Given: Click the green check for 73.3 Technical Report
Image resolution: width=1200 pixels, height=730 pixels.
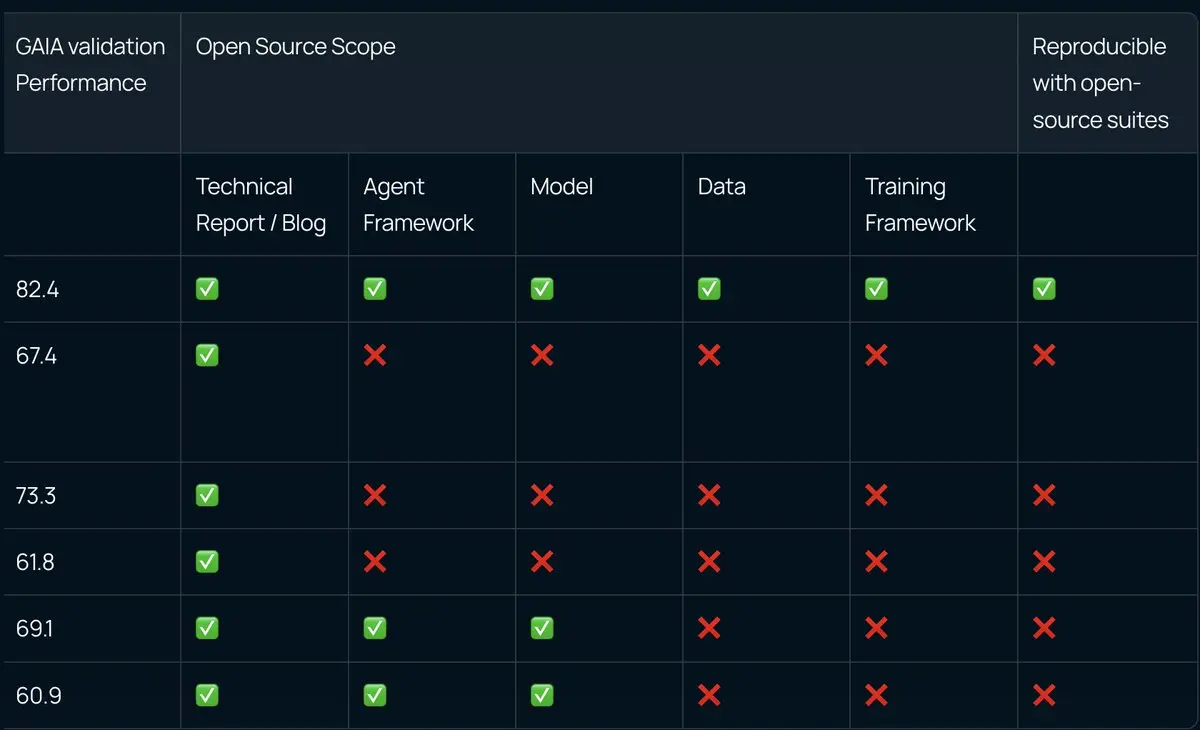Looking at the screenshot, I should coord(207,495).
